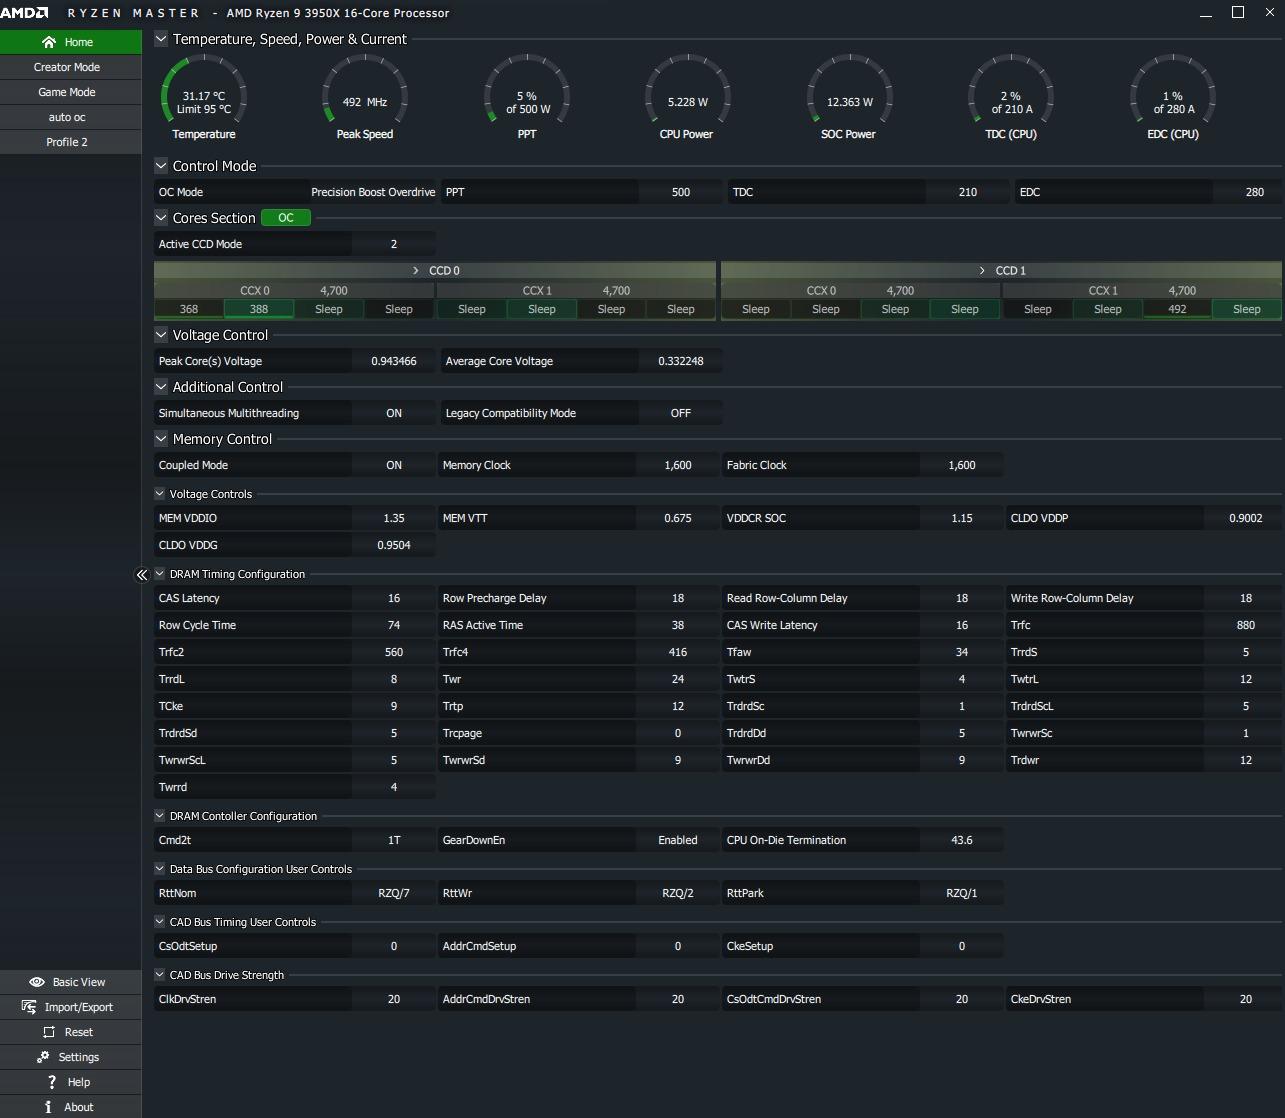Click the Reset icon in sidebar
Screen dimensions: 1285x1118
(49, 1032)
